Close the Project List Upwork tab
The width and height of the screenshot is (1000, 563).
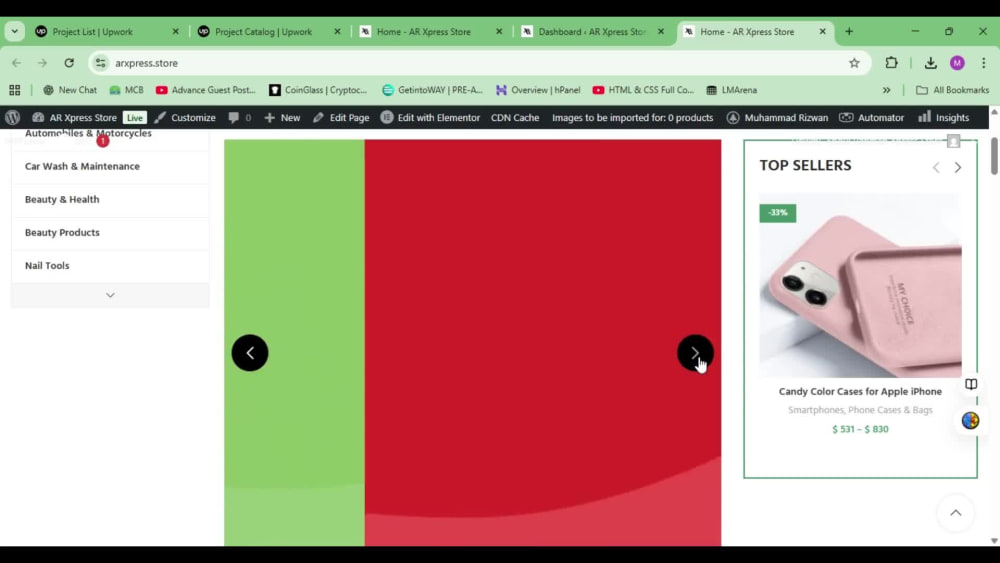coord(175,31)
